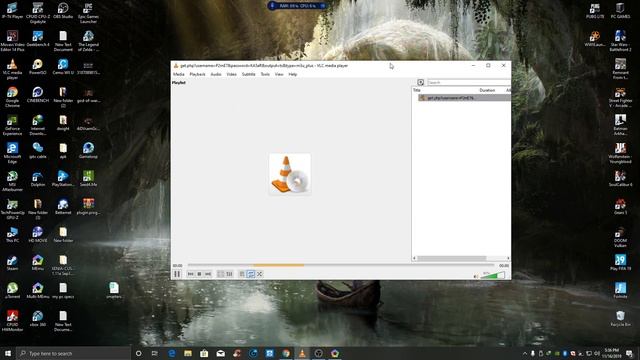Screen dimensions: 640x360
Task: Open OBS Studio desktop shortcut
Action: click(63, 11)
